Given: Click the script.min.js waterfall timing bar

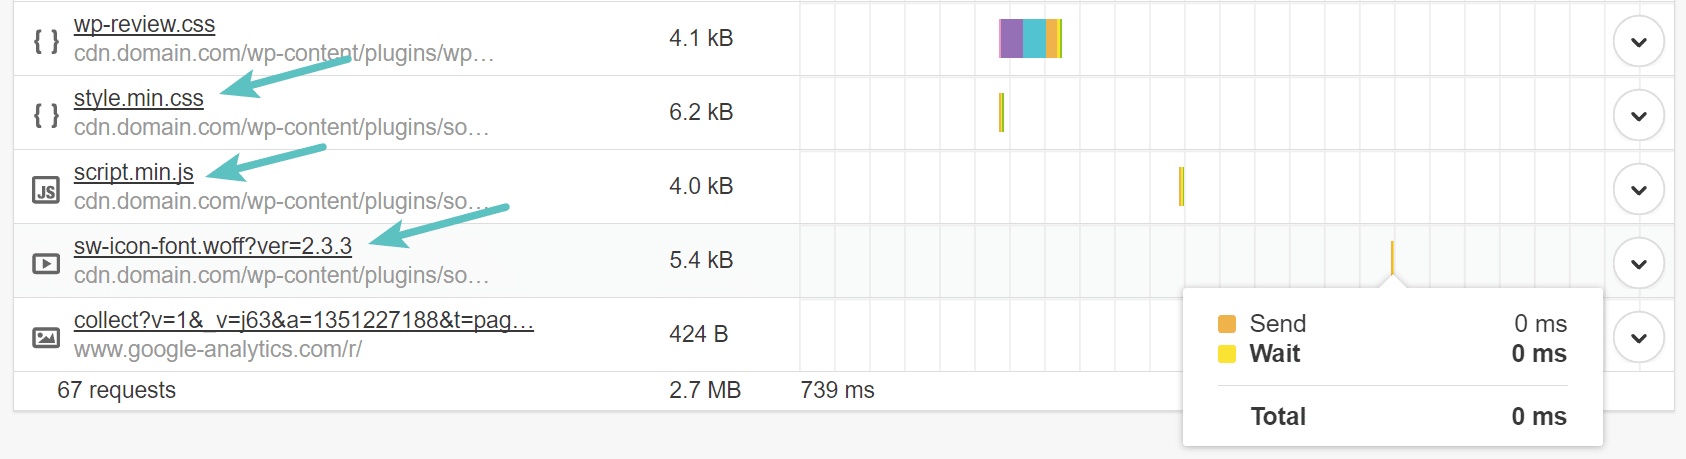Looking at the screenshot, I should point(1181,186).
